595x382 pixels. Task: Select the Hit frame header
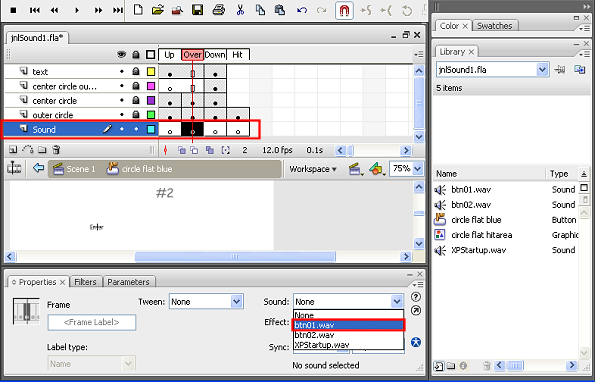[x=238, y=55]
